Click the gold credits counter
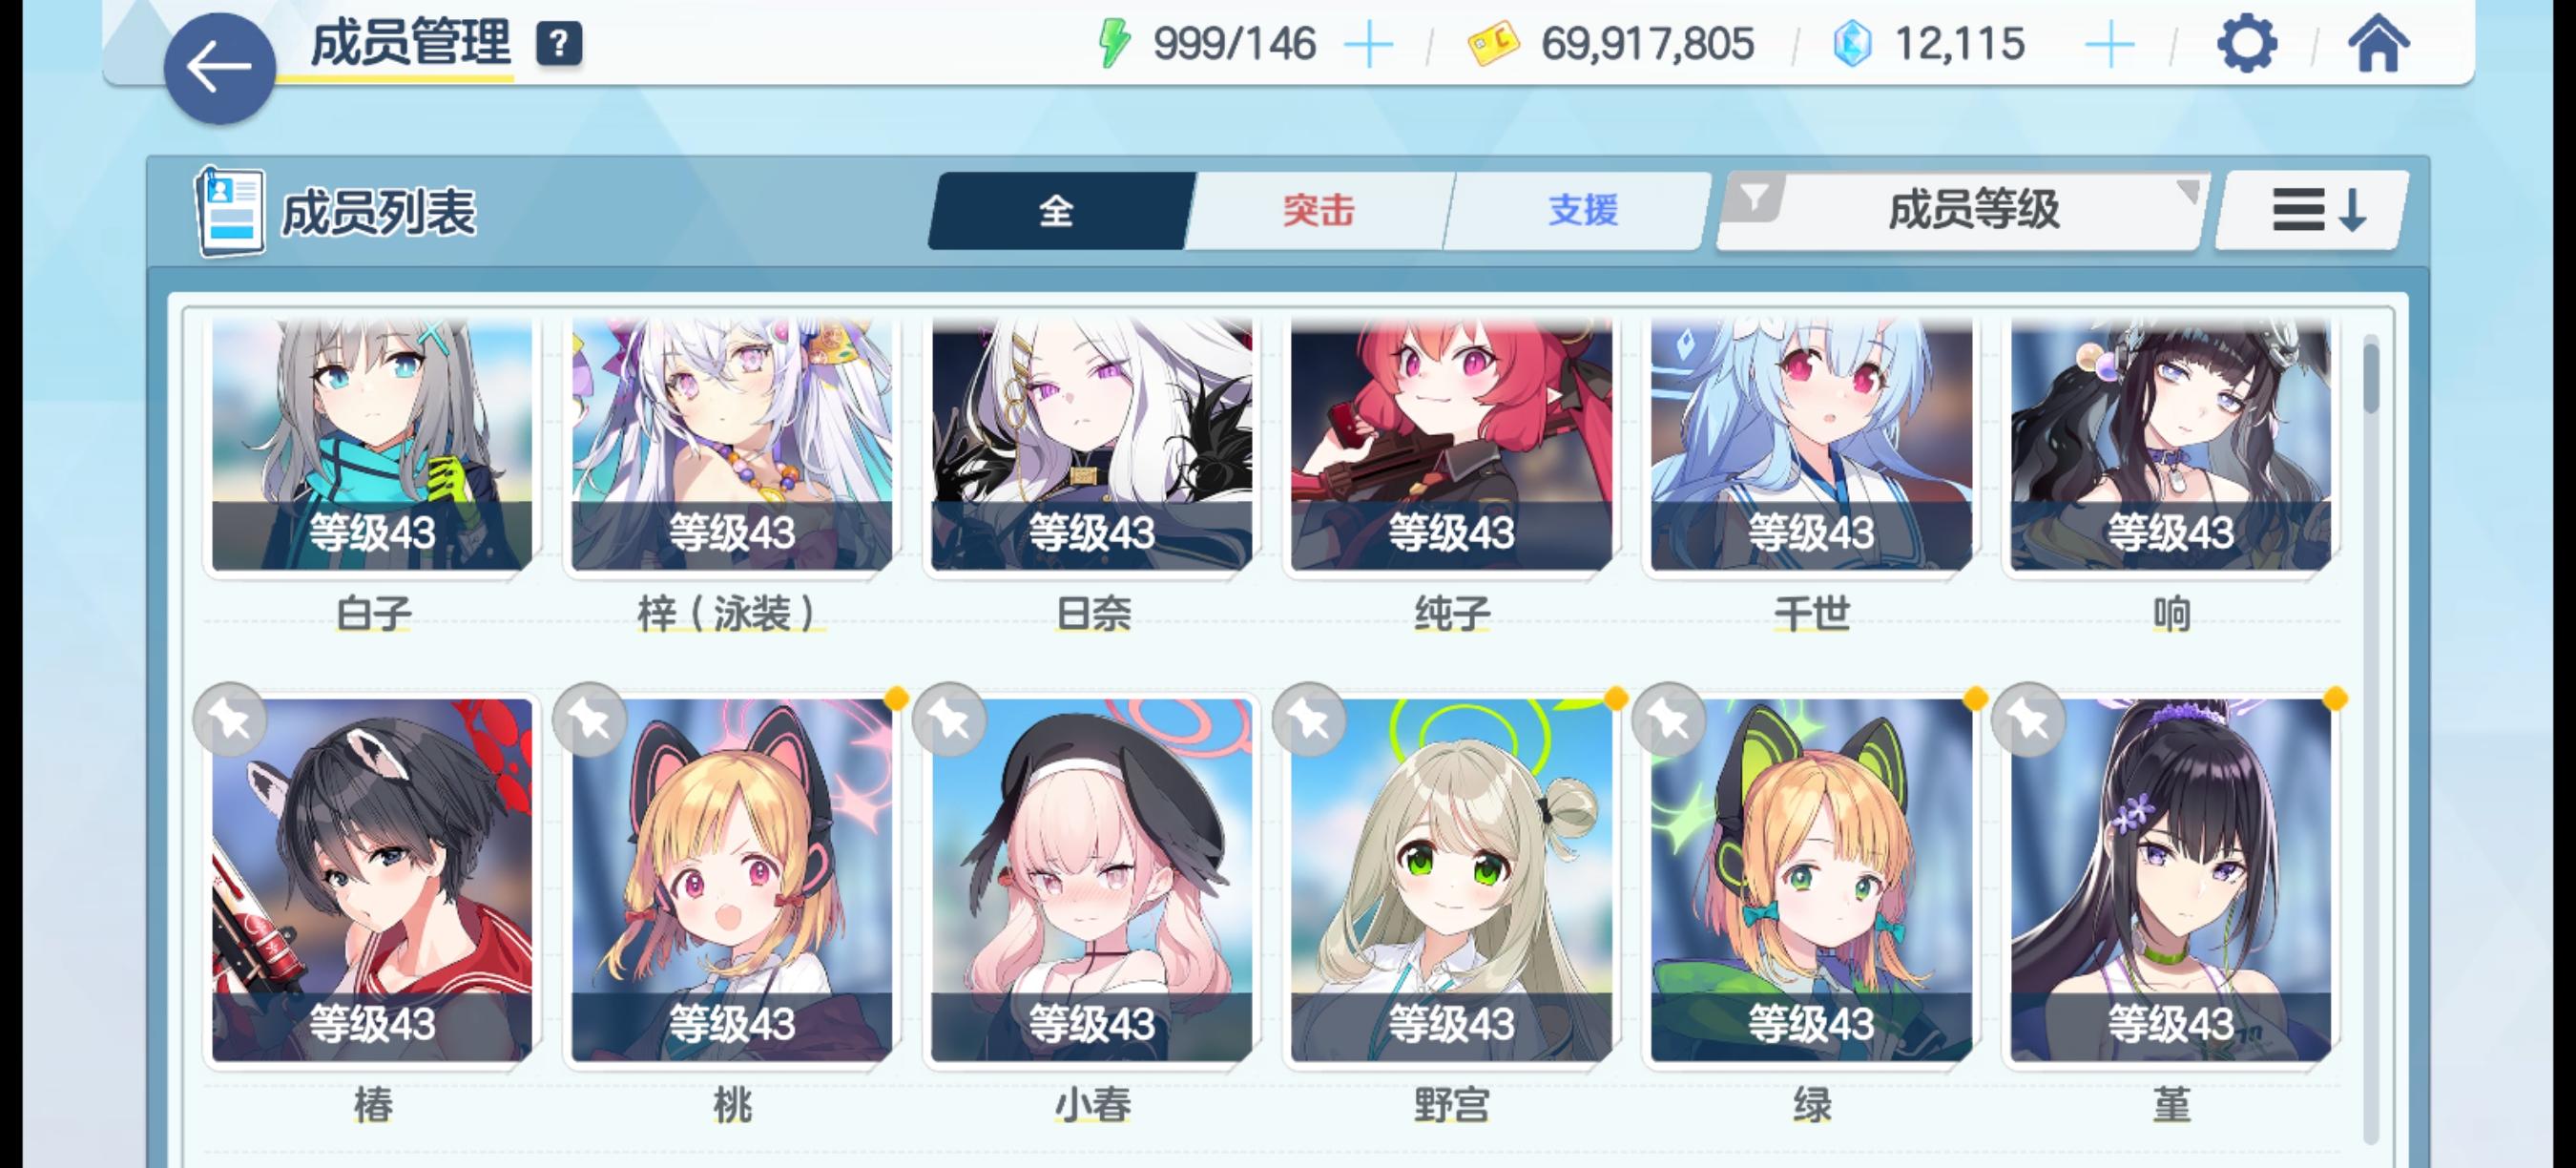2576x1168 pixels. [x=1612, y=45]
